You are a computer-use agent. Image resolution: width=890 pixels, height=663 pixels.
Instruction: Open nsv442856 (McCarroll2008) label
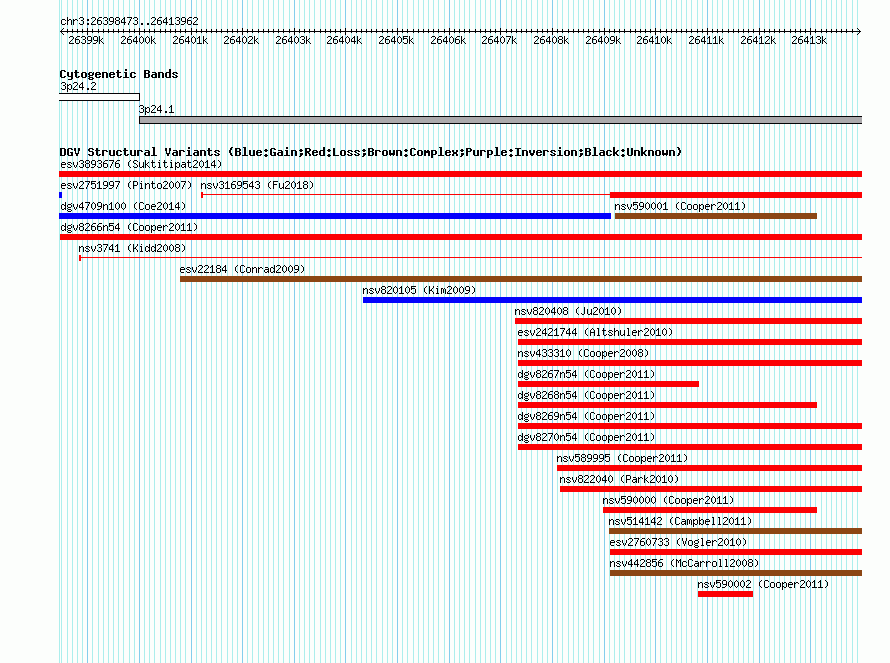point(684,563)
